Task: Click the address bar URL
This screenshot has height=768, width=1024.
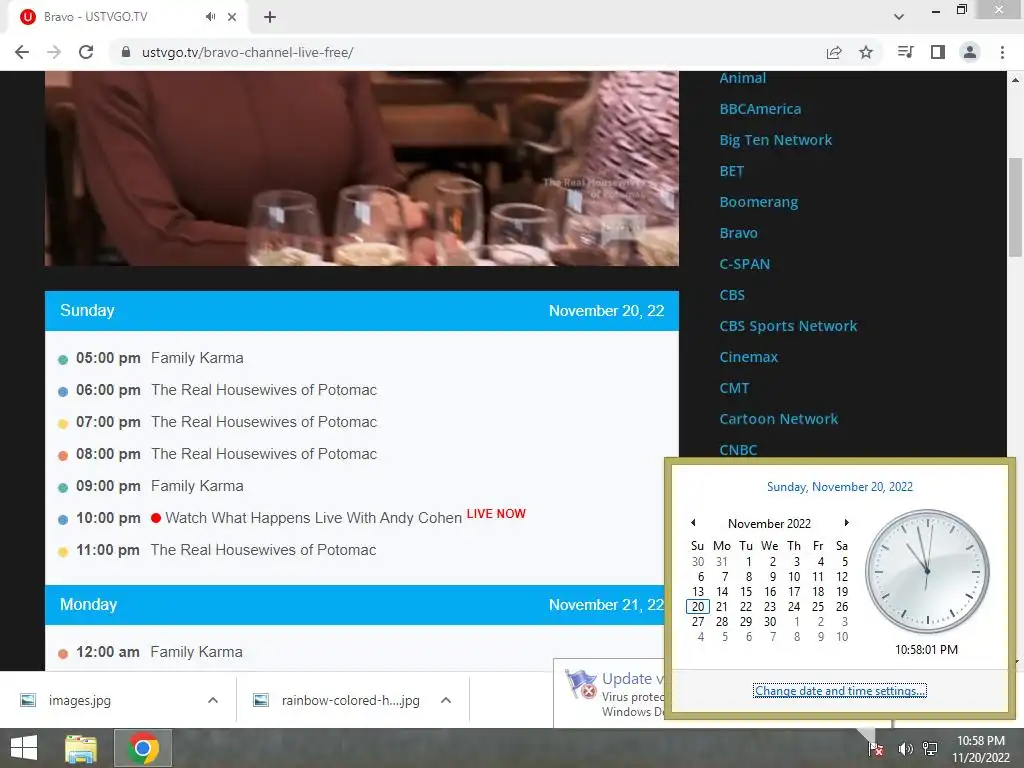Action: click(x=248, y=52)
